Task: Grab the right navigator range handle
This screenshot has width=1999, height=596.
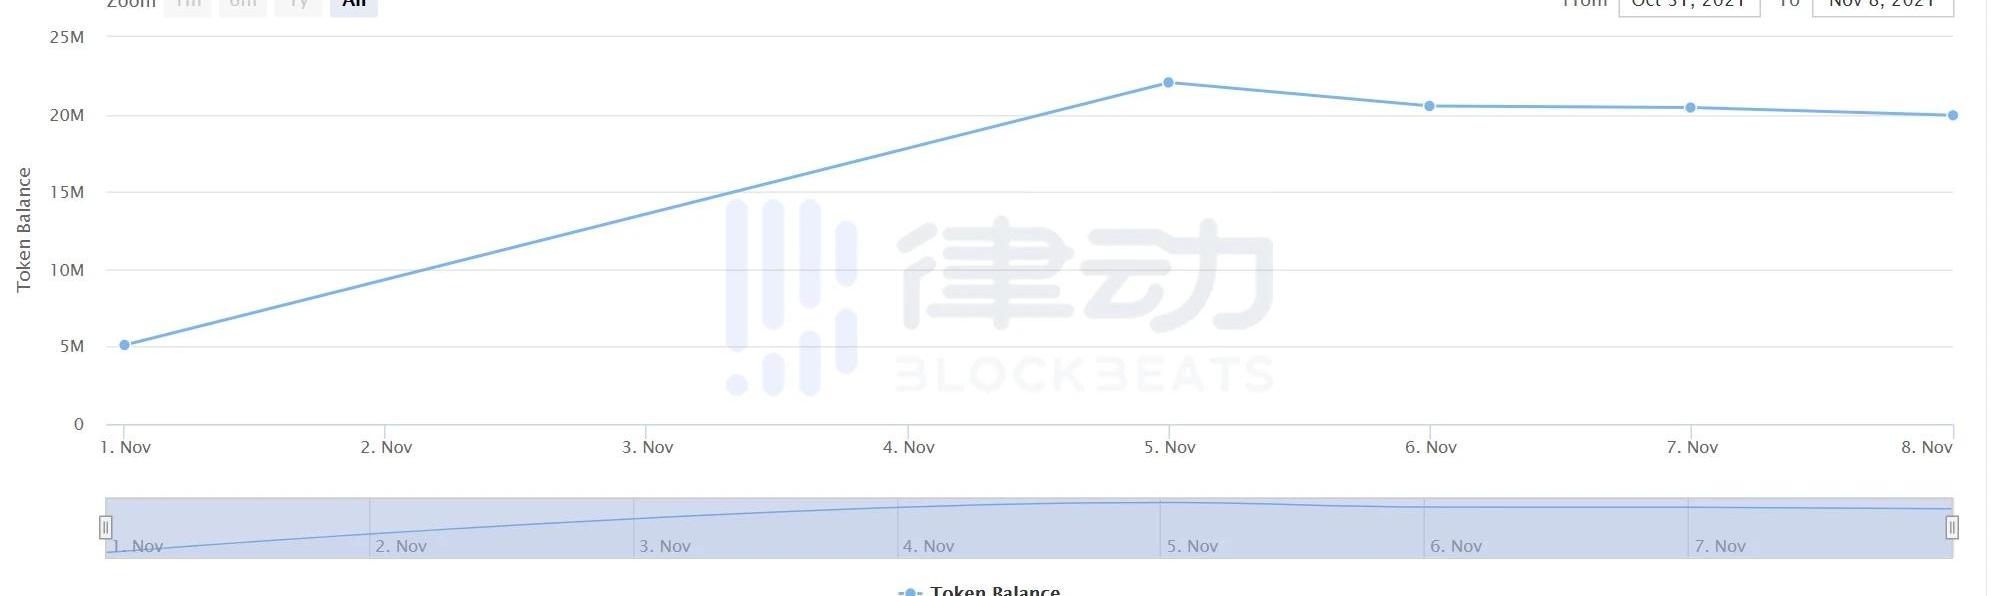Action: coord(1952,527)
